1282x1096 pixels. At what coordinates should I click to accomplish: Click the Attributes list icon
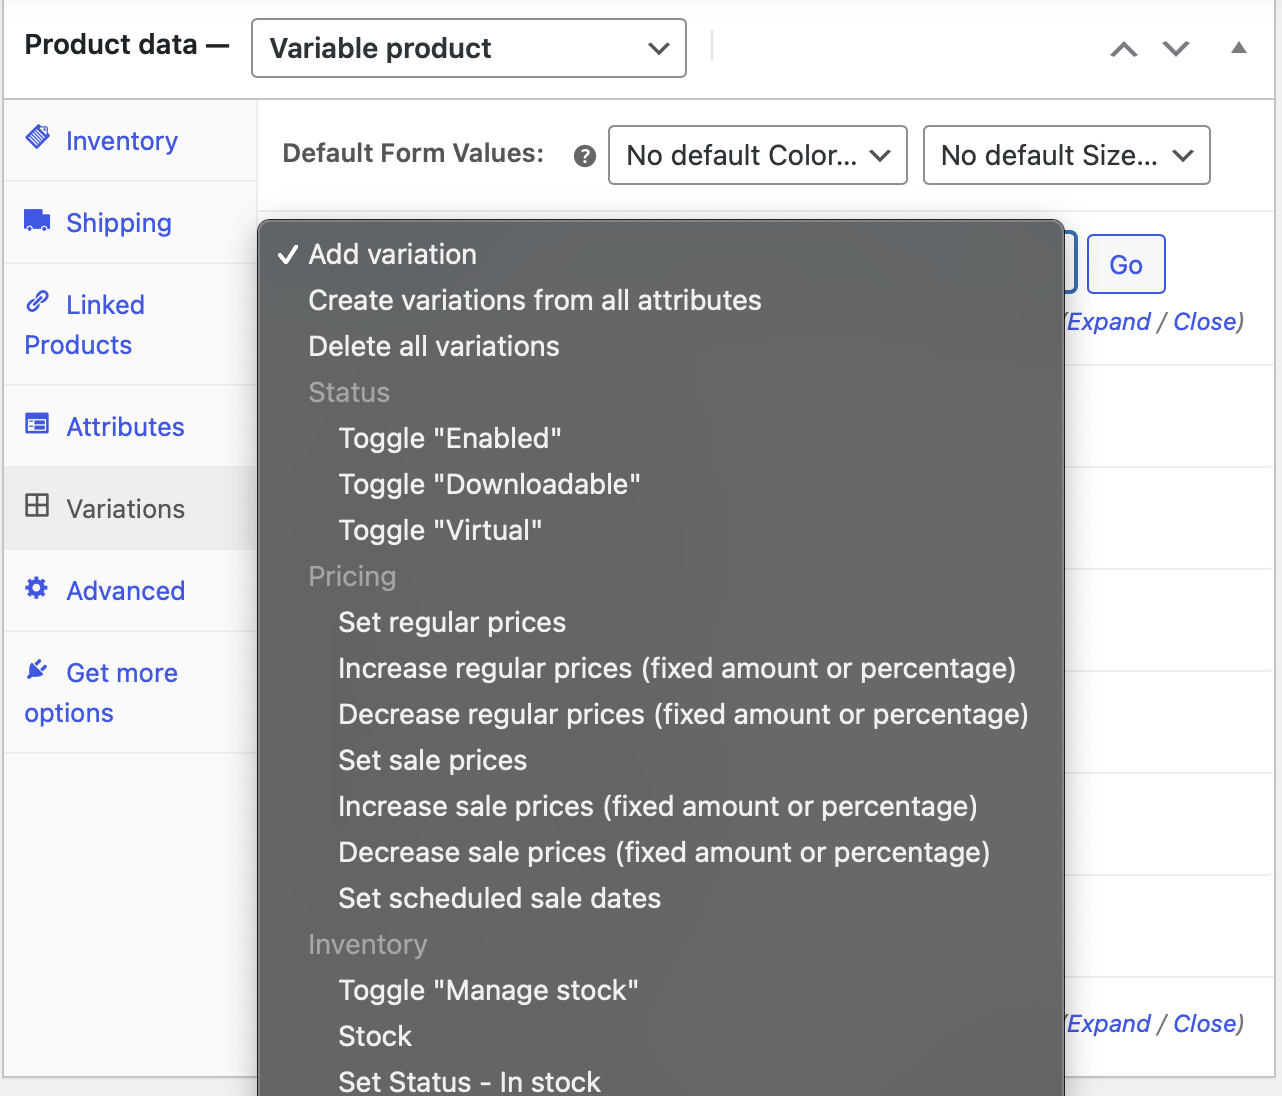(37, 424)
